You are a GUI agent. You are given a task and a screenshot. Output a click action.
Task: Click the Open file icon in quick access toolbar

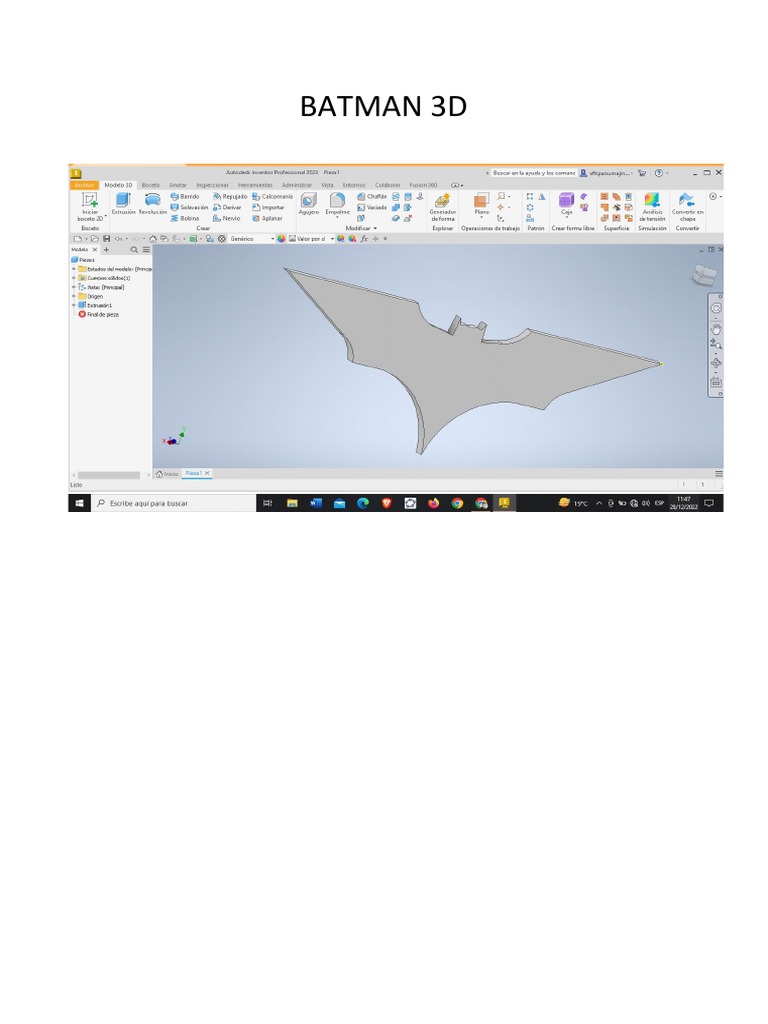coord(95,239)
